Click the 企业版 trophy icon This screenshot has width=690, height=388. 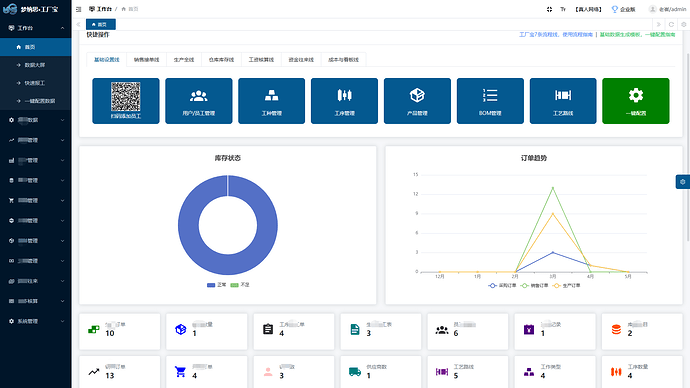pos(615,9)
